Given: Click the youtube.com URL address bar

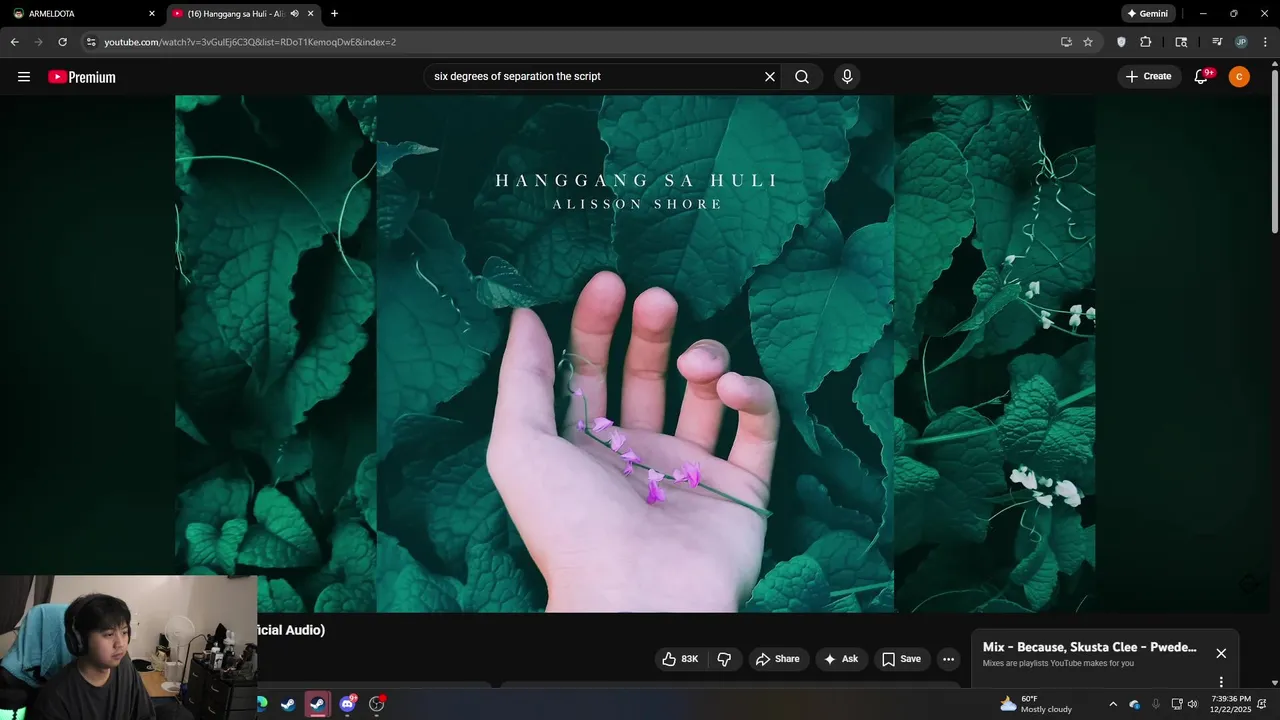Looking at the screenshot, I should click(x=575, y=42).
